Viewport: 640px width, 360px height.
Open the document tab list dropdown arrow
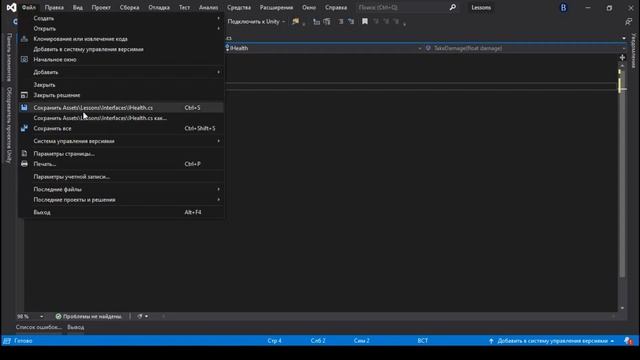coord(624,38)
